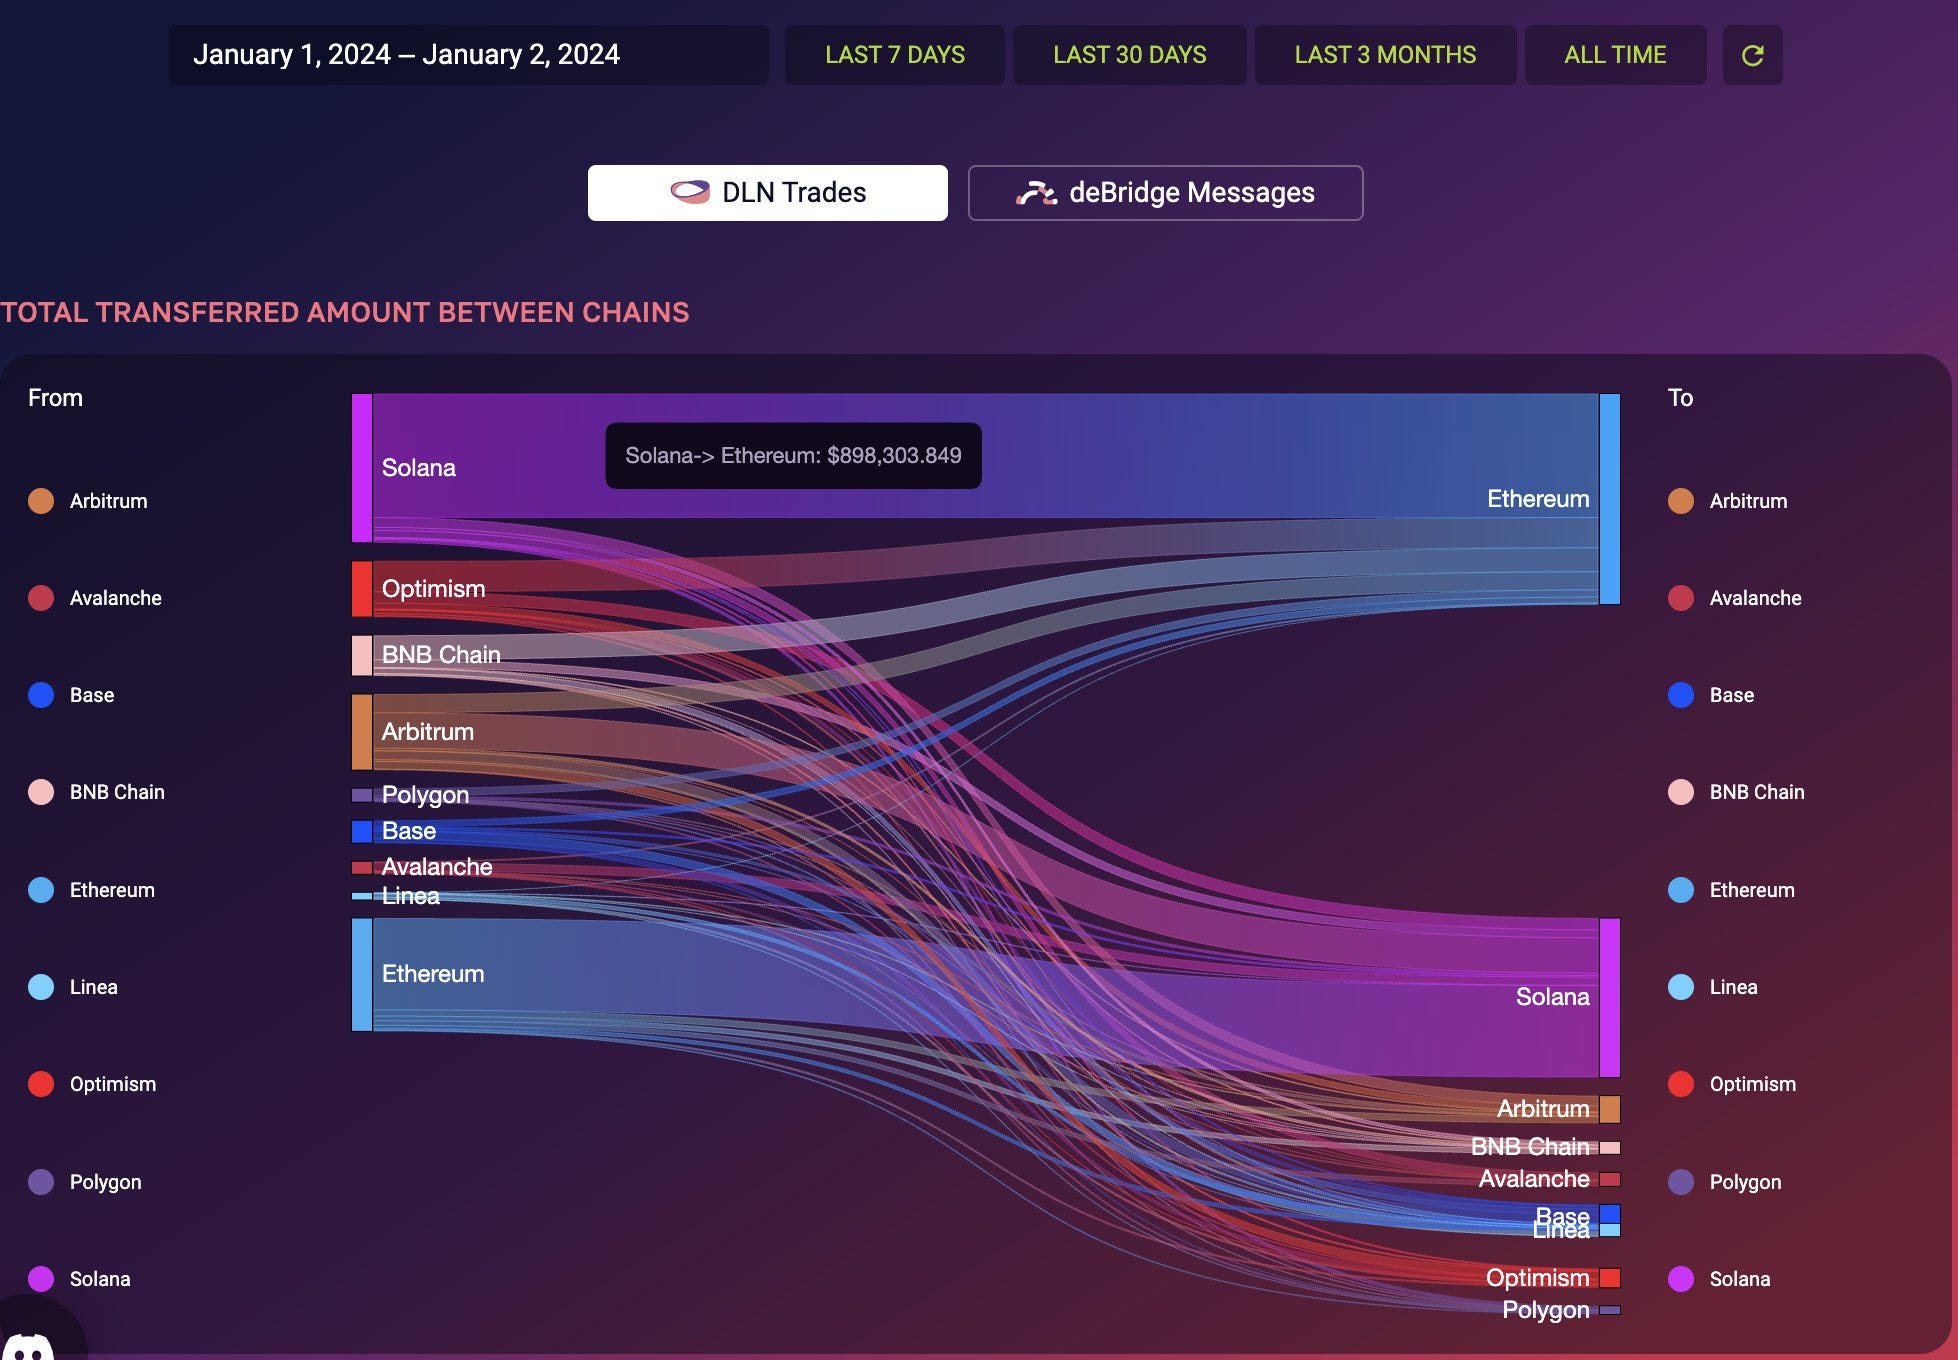
Task: Choose LAST 3 MONTHS filter
Action: click(1385, 55)
